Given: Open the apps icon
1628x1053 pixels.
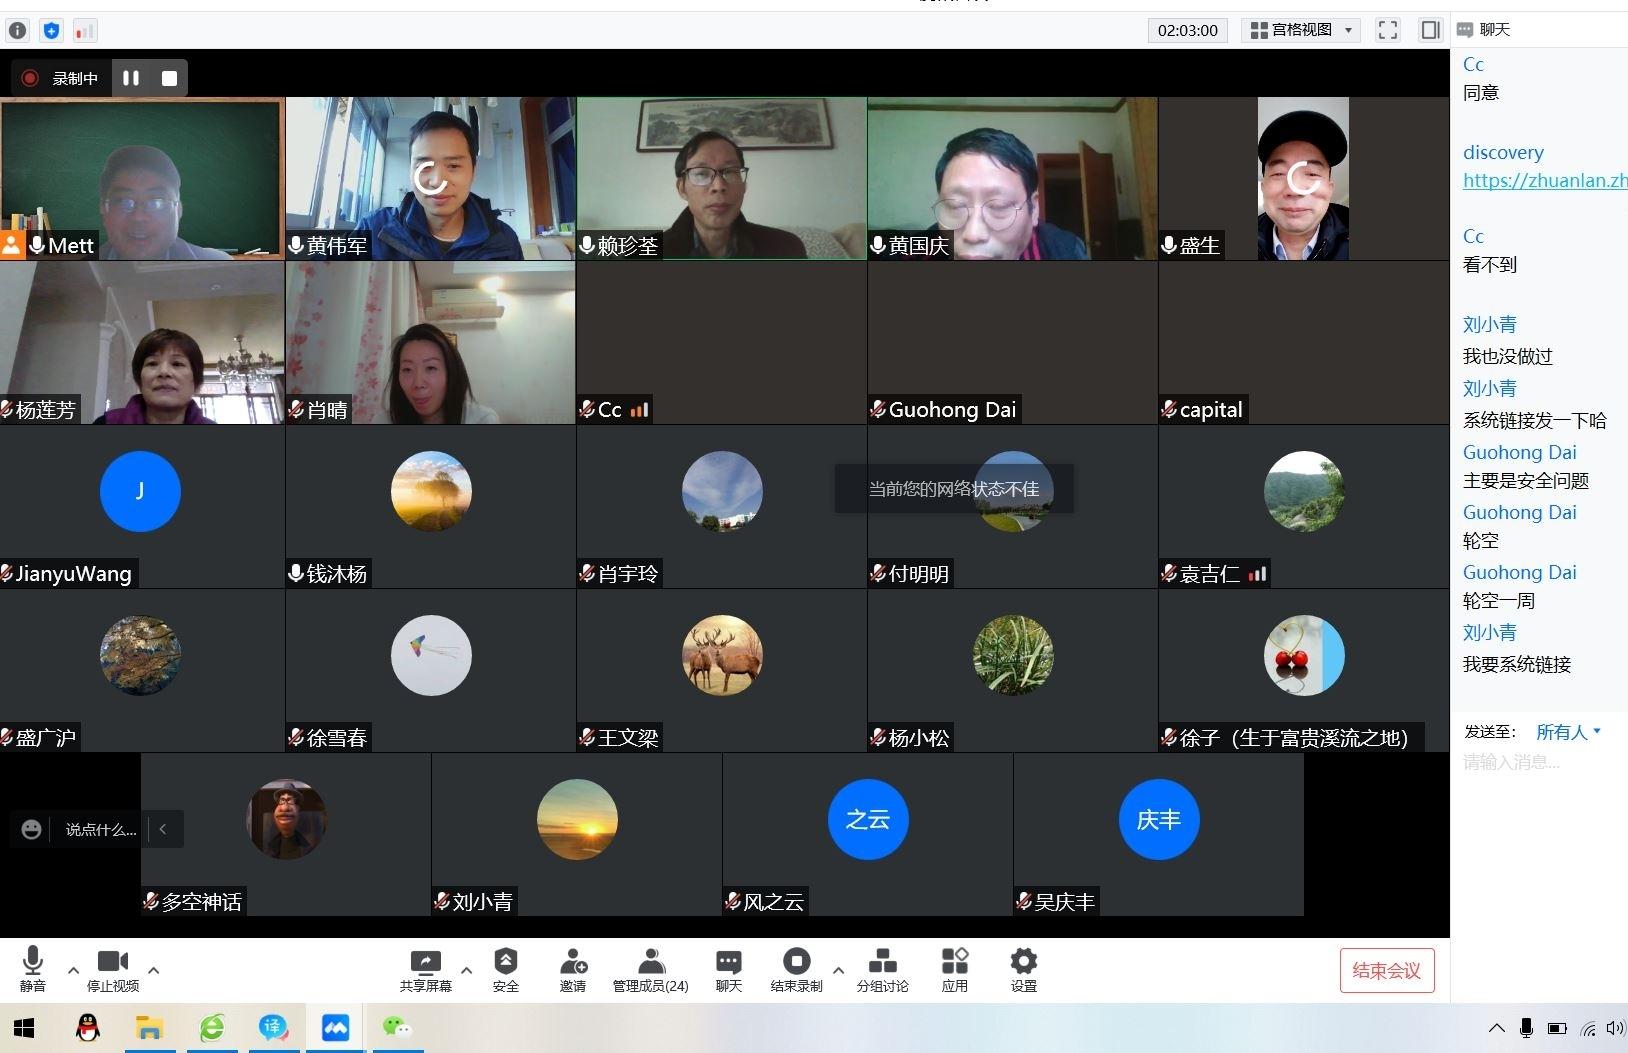Looking at the screenshot, I should pyautogui.click(x=954, y=962).
